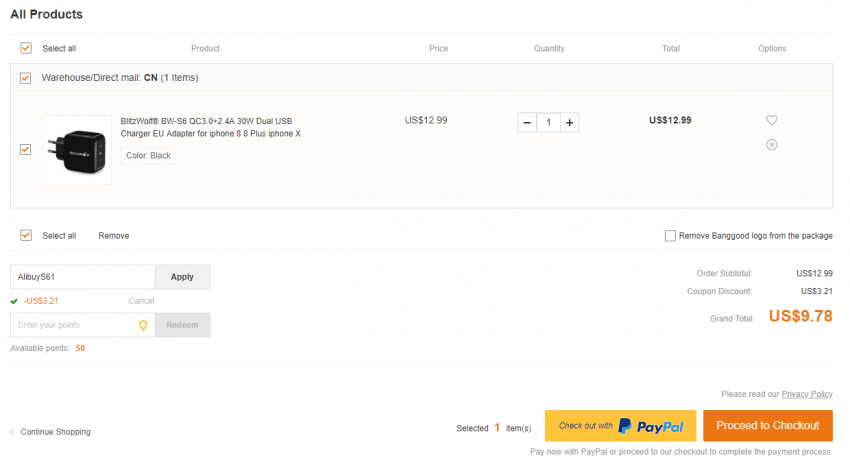This screenshot has width=850, height=469.
Task: Open the BlitzWolf charger product thumbnail
Action: tap(77, 150)
